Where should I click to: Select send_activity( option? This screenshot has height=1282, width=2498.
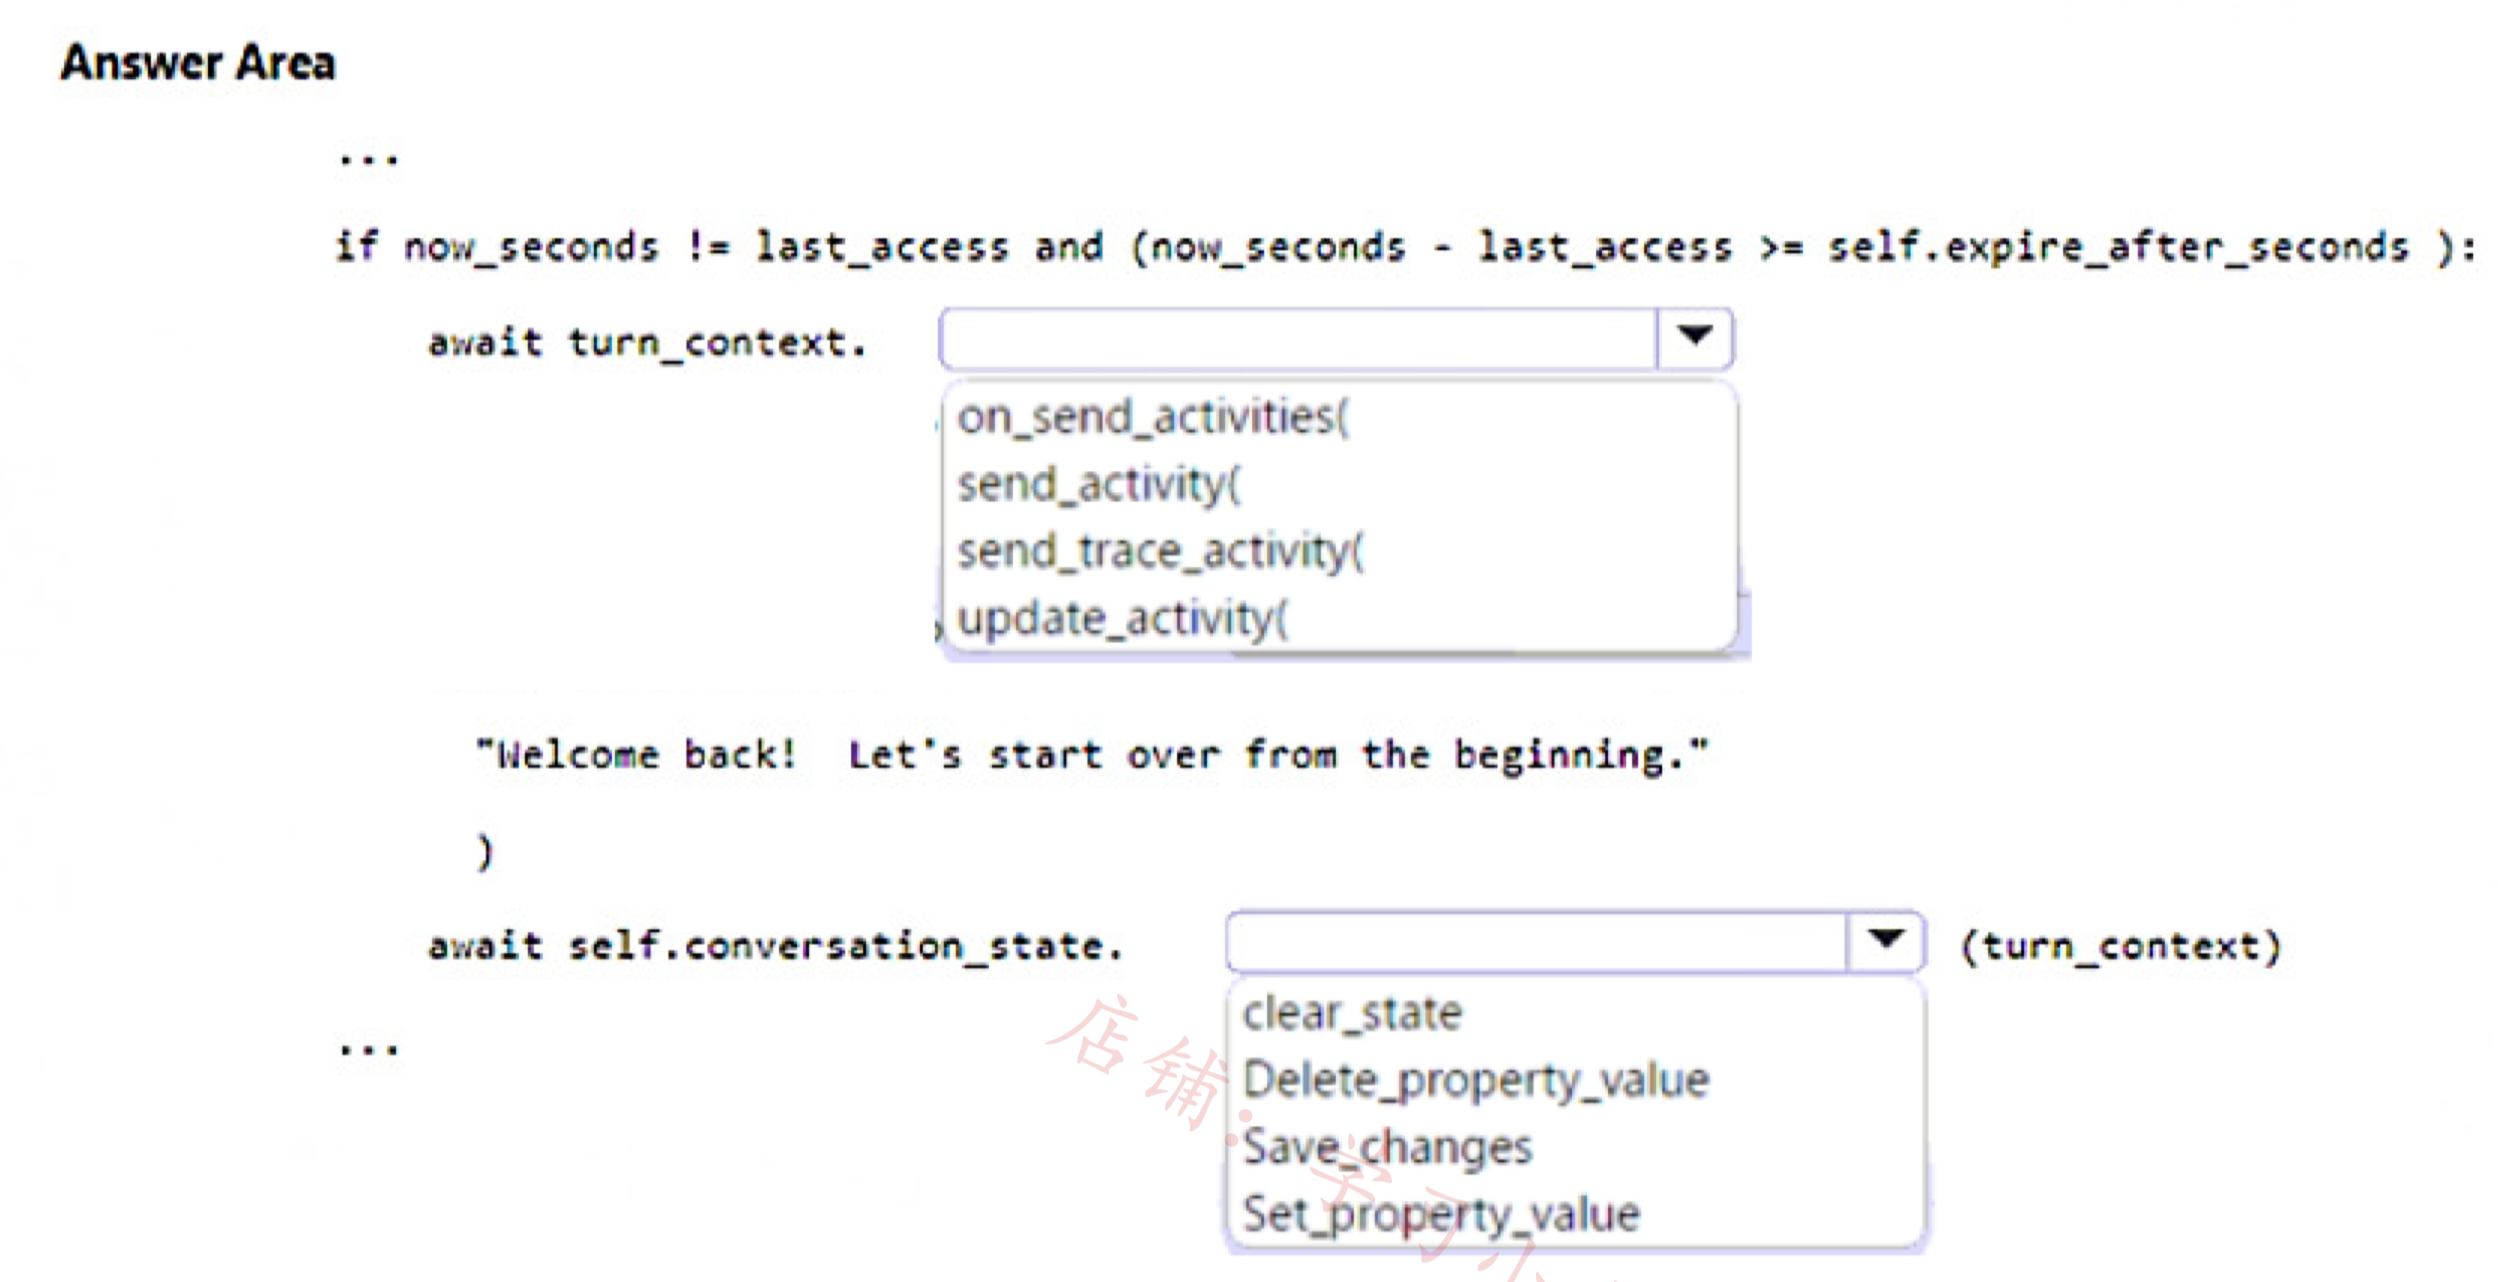click(x=1098, y=485)
